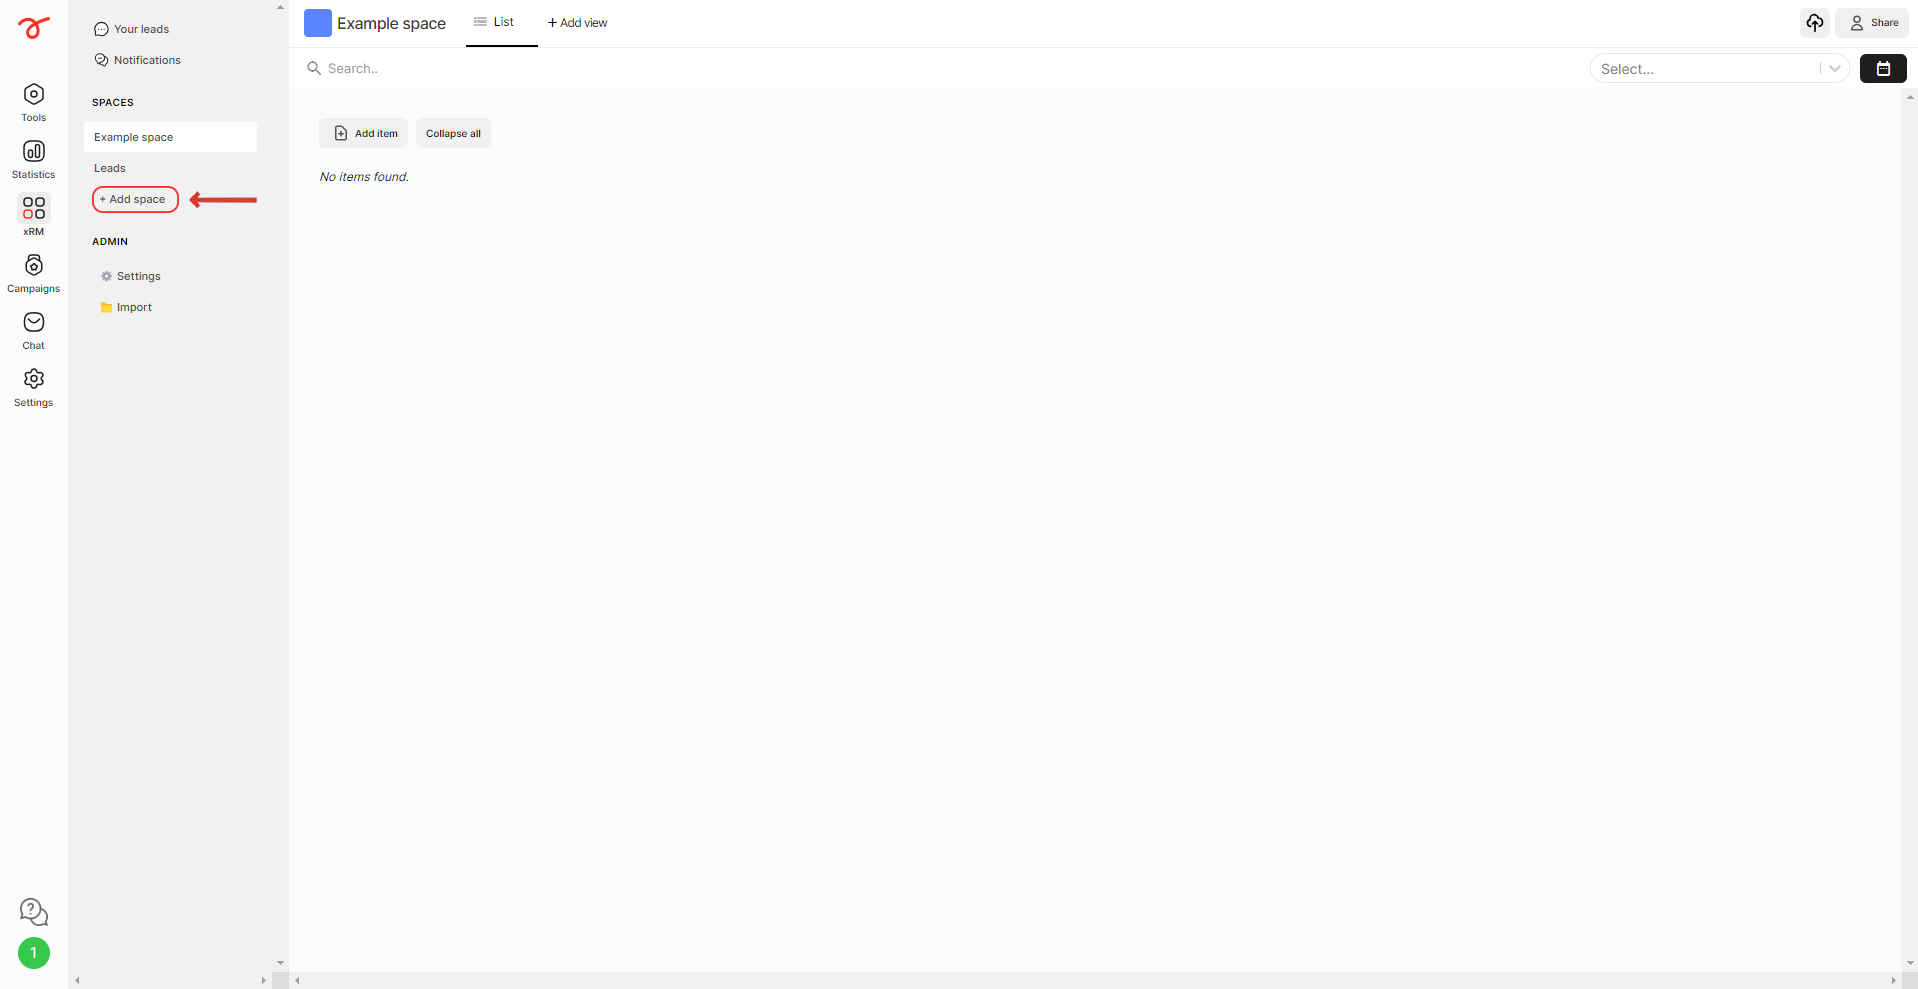Open the Leads space
The height and width of the screenshot is (989, 1918).
(110, 168)
